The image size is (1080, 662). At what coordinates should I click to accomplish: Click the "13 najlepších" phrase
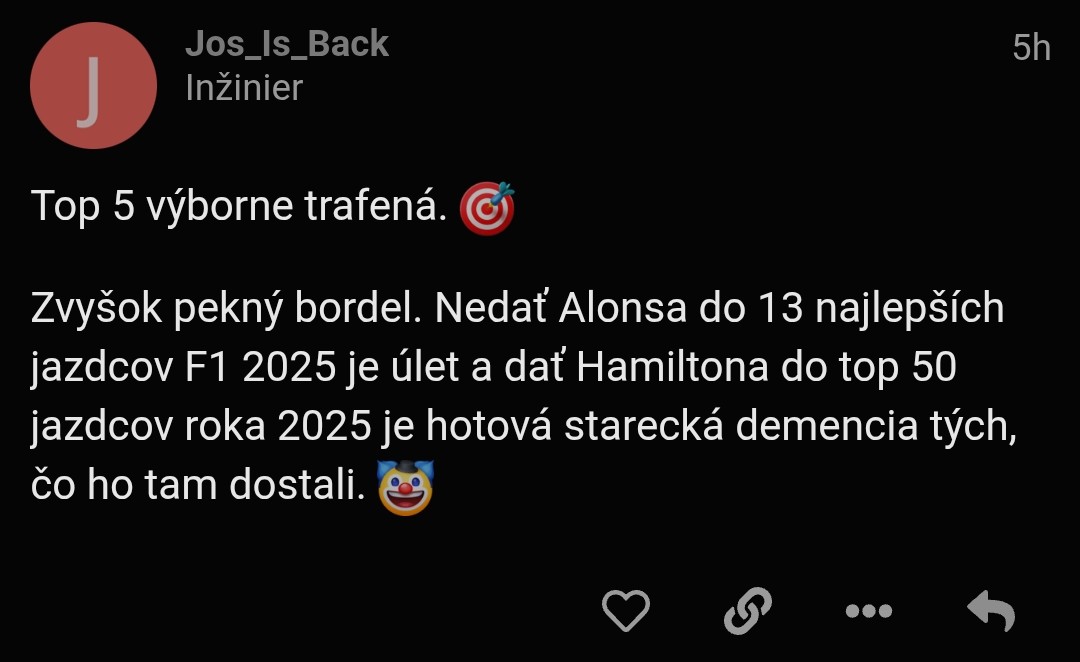[881, 308]
